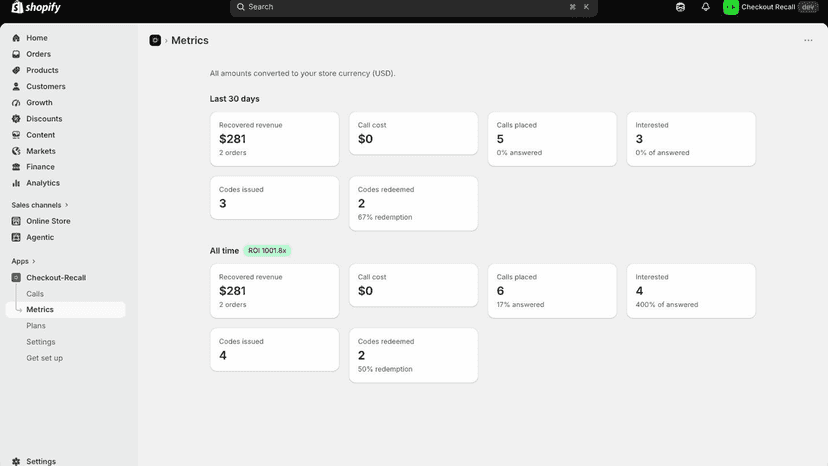Open Finance in the sidebar
The height and width of the screenshot is (466, 828).
click(x=40, y=167)
